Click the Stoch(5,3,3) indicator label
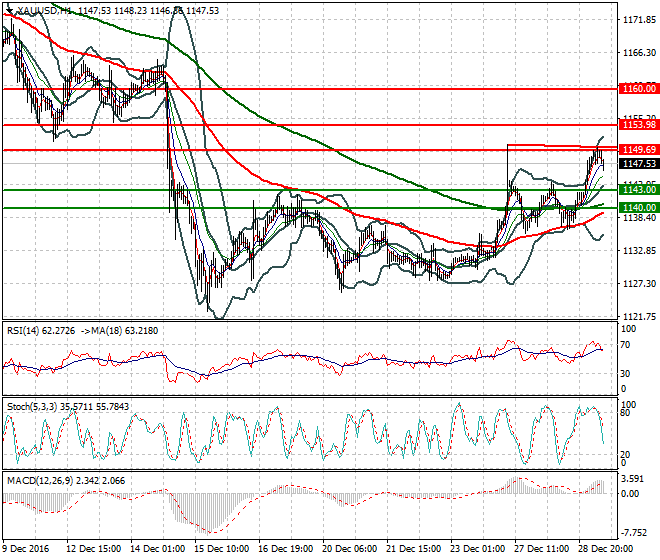This screenshot has width=660, height=560. pos(32,407)
